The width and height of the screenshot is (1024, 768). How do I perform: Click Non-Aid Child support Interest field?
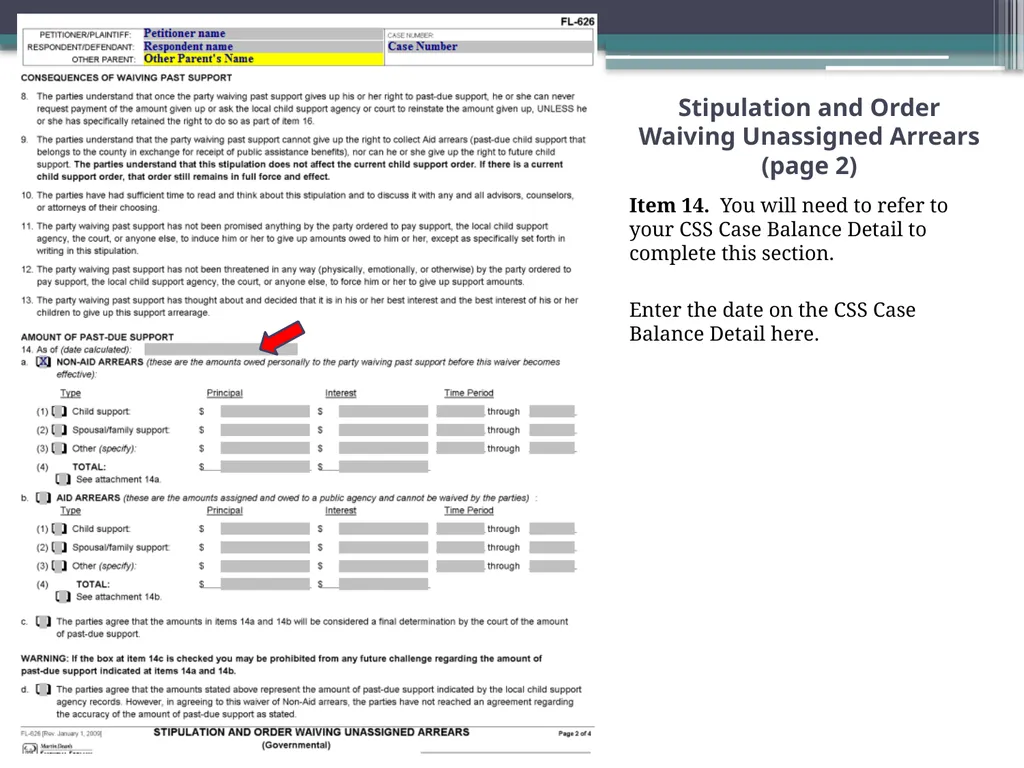pyautogui.click(x=383, y=412)
